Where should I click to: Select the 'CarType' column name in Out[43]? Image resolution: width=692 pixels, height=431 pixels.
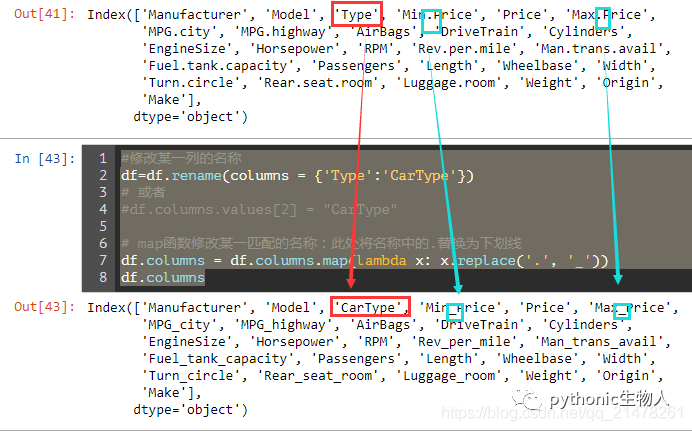click(x=368, y=307)
